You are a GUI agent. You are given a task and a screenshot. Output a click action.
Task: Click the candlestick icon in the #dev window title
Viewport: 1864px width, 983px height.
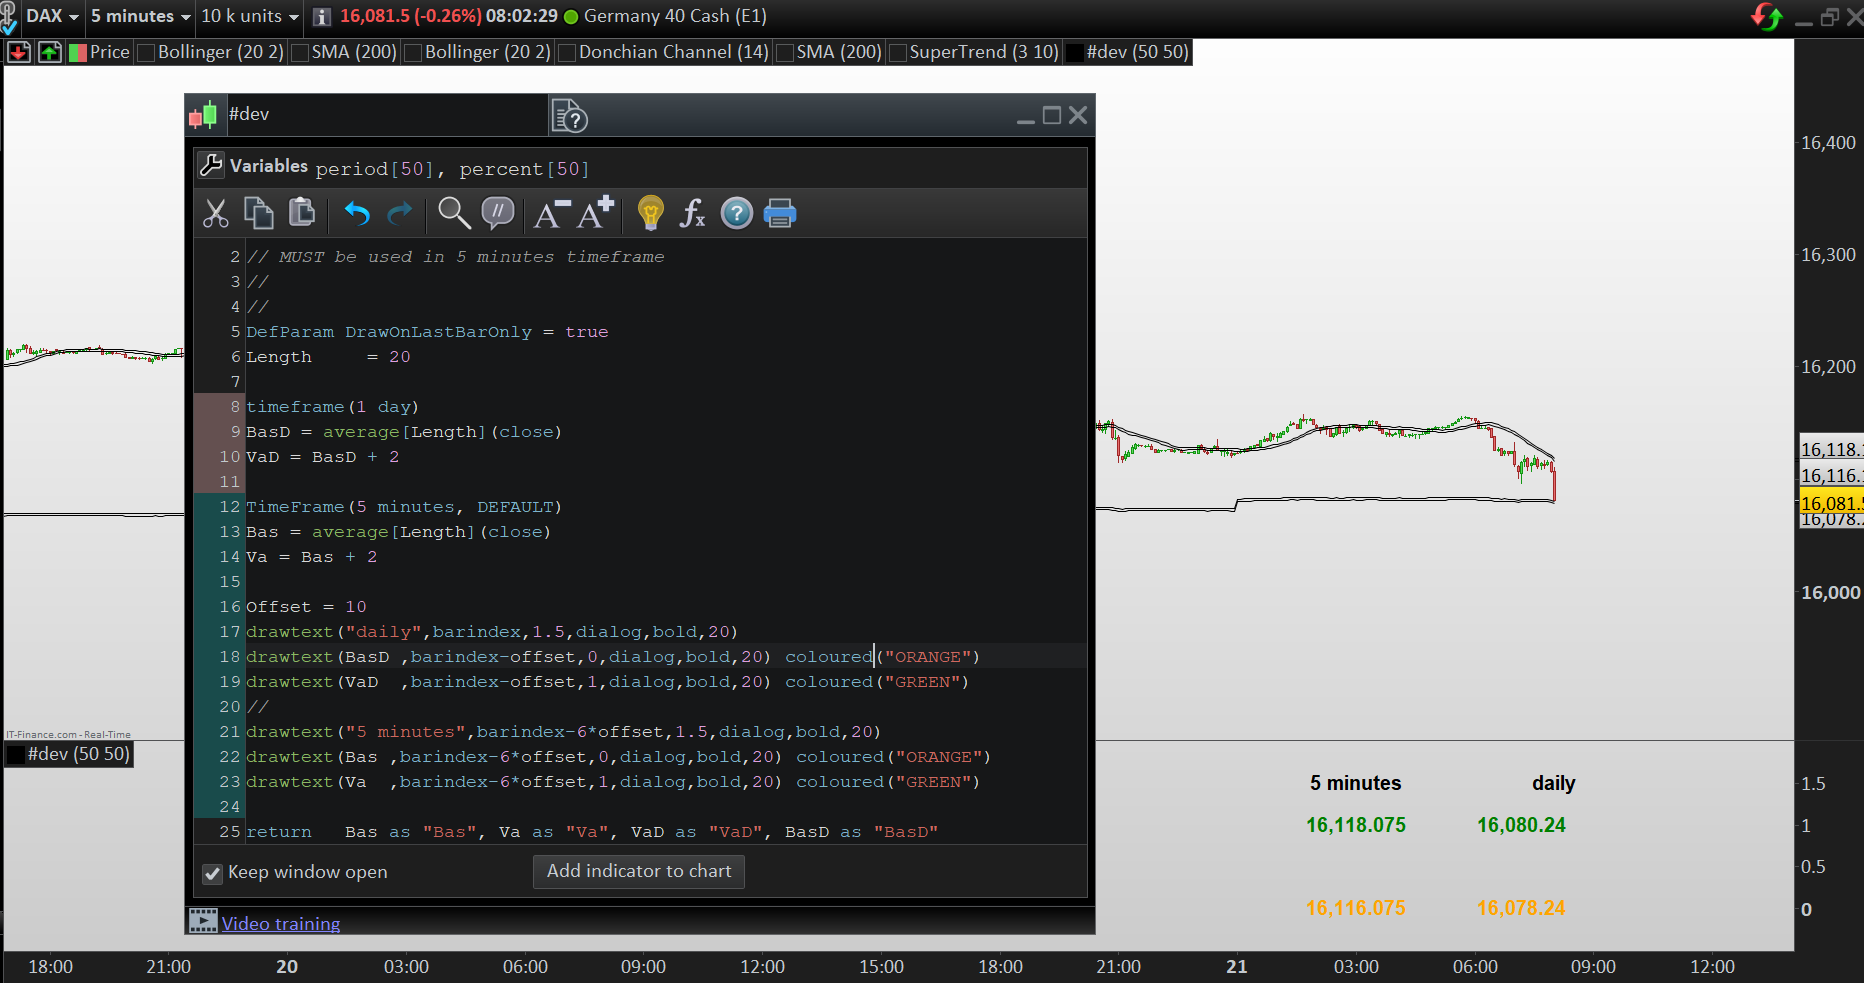(204, 115)
